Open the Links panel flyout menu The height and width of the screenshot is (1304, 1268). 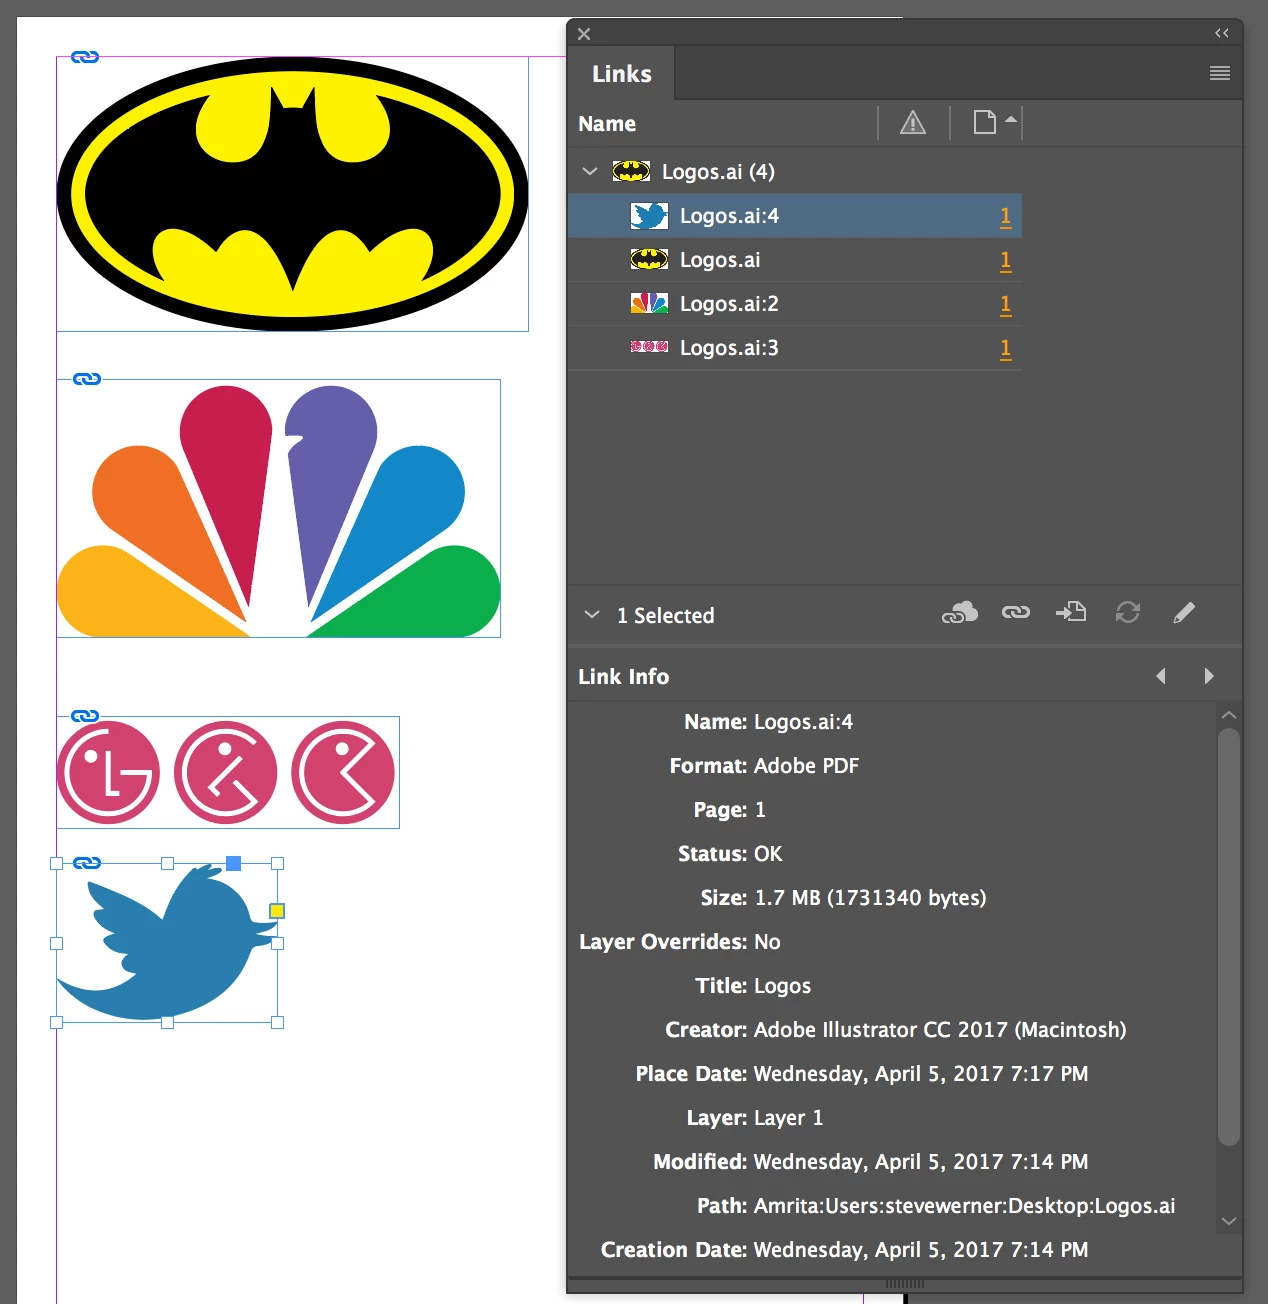1219,73
